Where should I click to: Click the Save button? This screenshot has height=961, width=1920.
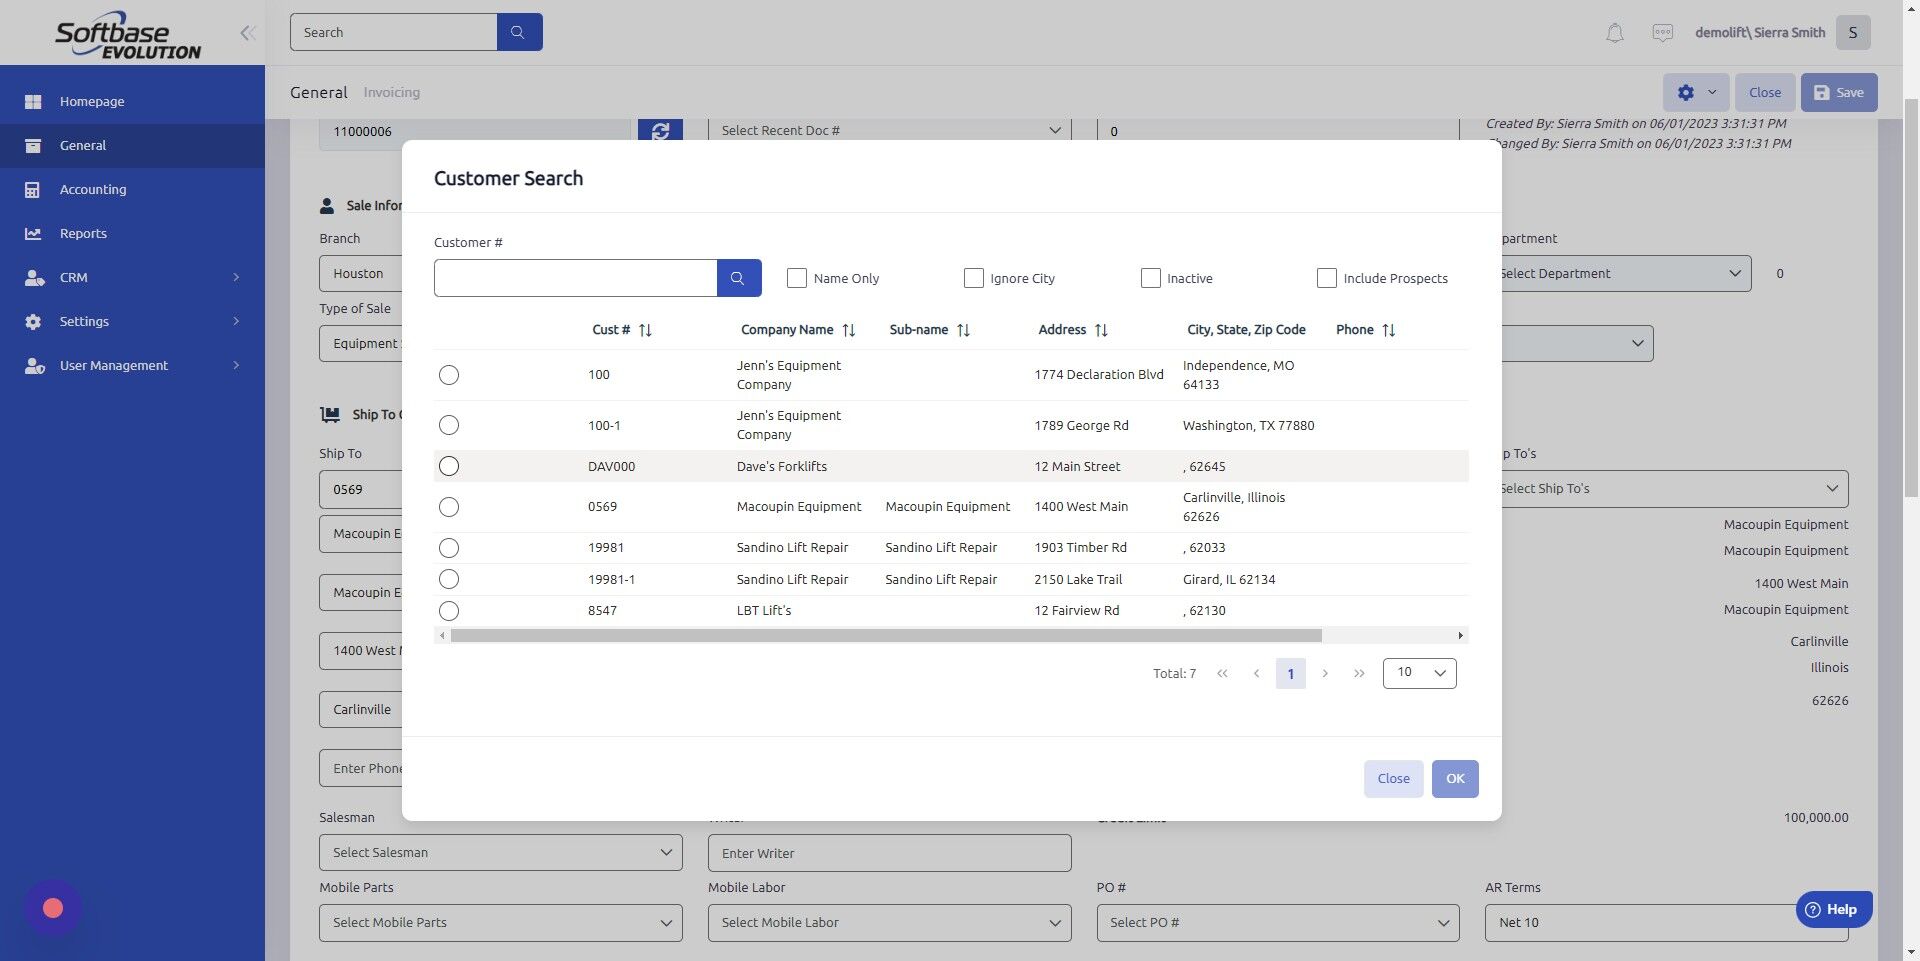point(1839,92)
